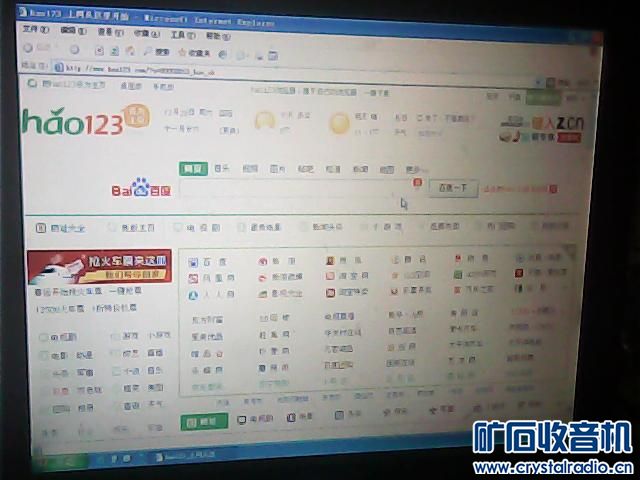
Task: Click the 加入Z.cn advertisement banner
Action: click(x=542, y=128)
